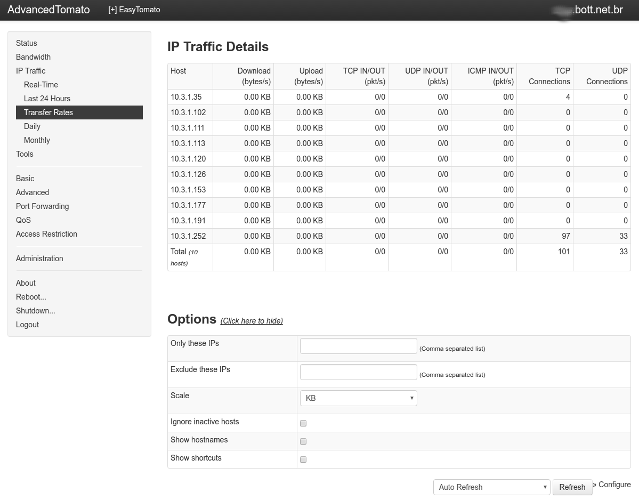Screen dimensions: 639x500
Task: Type in the Only these IPs field
Action: 358,346
